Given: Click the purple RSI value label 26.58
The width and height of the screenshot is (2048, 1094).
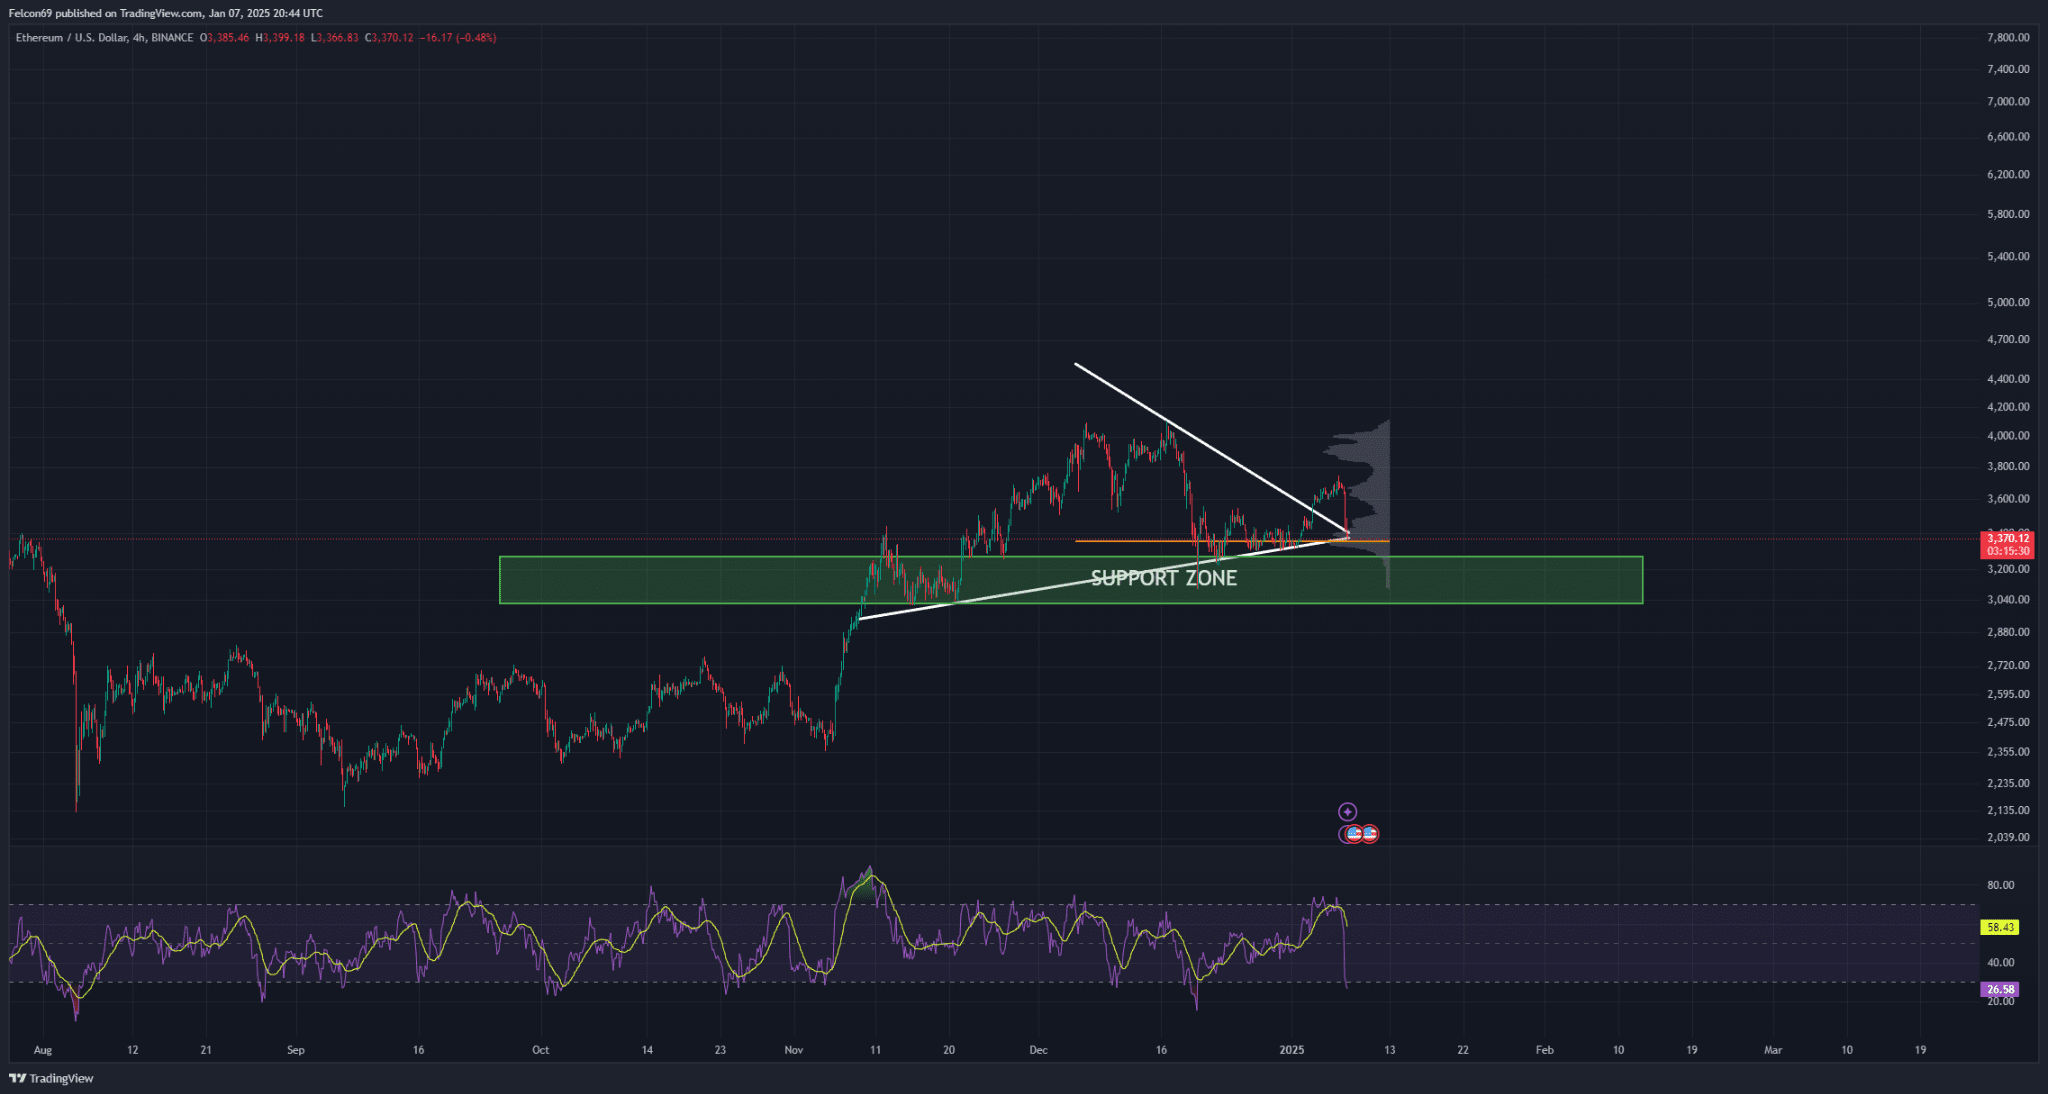Looking at the screenshot, I should point(2000,989).
